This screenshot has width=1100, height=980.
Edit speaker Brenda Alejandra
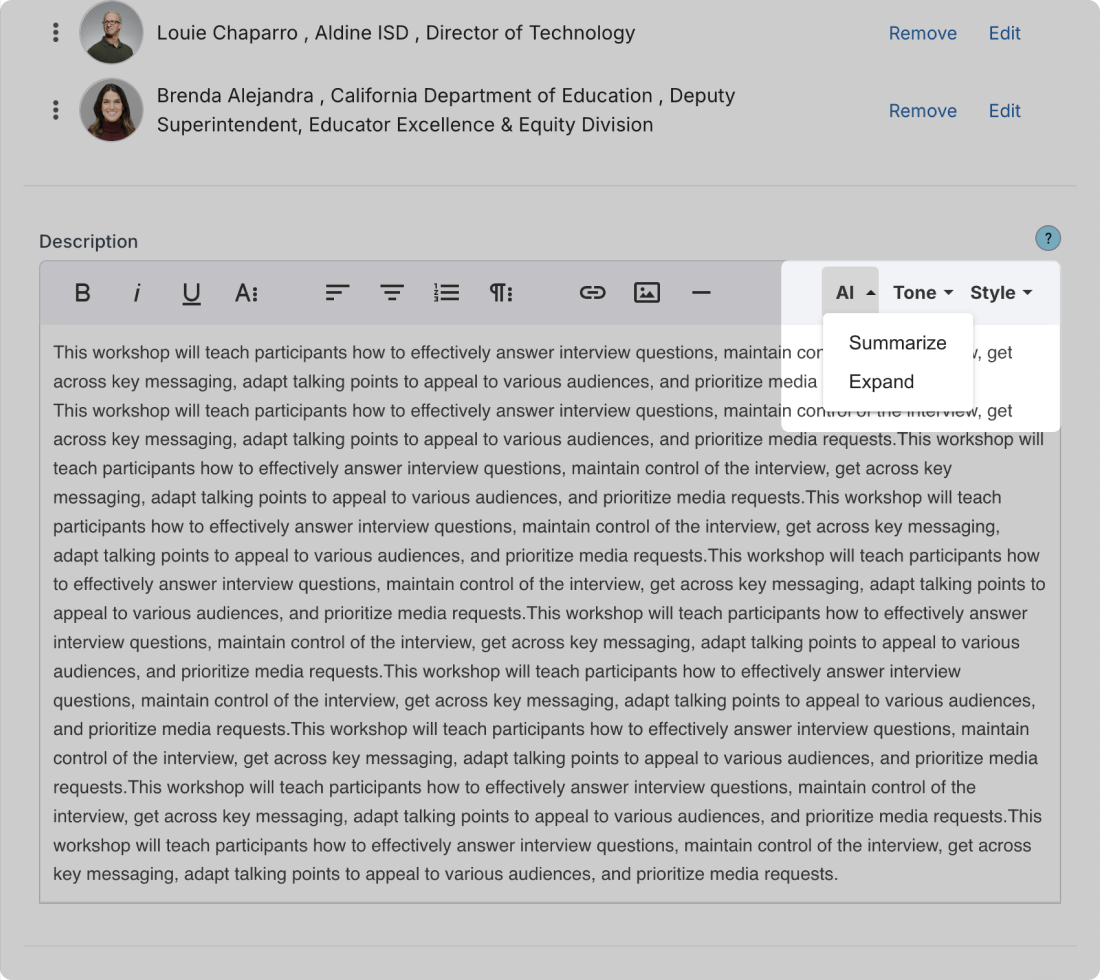pyautogui.click(x=1005, y=111)
